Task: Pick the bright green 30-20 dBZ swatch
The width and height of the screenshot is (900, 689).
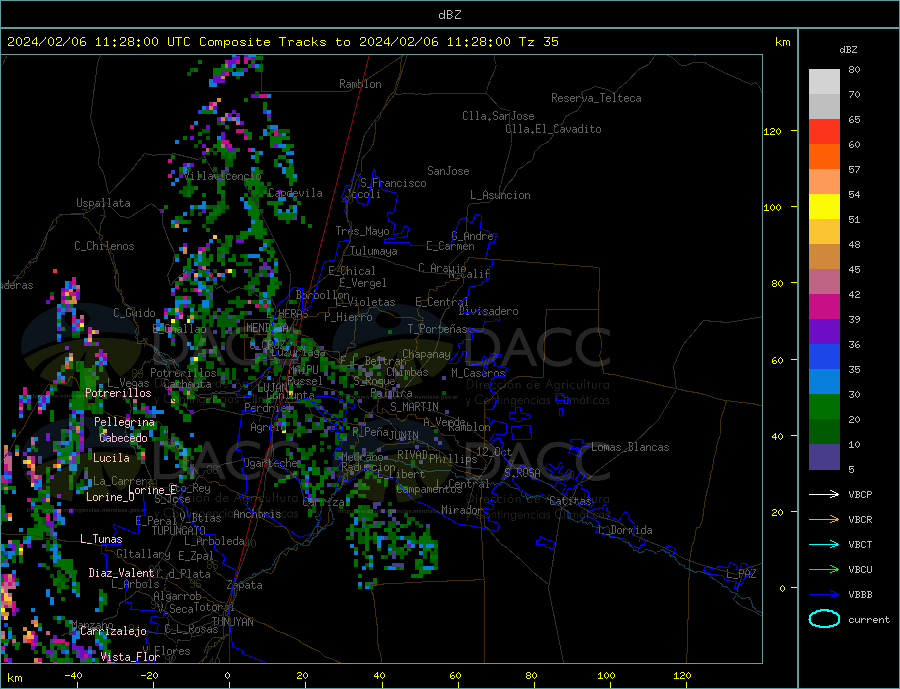Action: pyautogui.click(x=824, y=407)
